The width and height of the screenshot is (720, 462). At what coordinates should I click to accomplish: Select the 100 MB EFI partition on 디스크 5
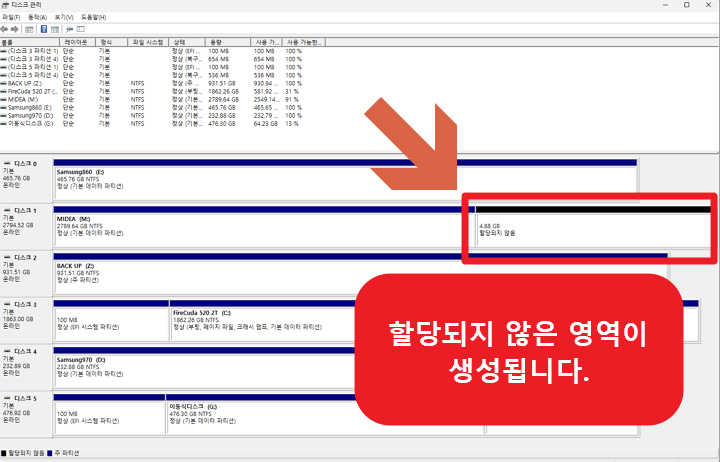pyautogui.click(x=109, y=414)
